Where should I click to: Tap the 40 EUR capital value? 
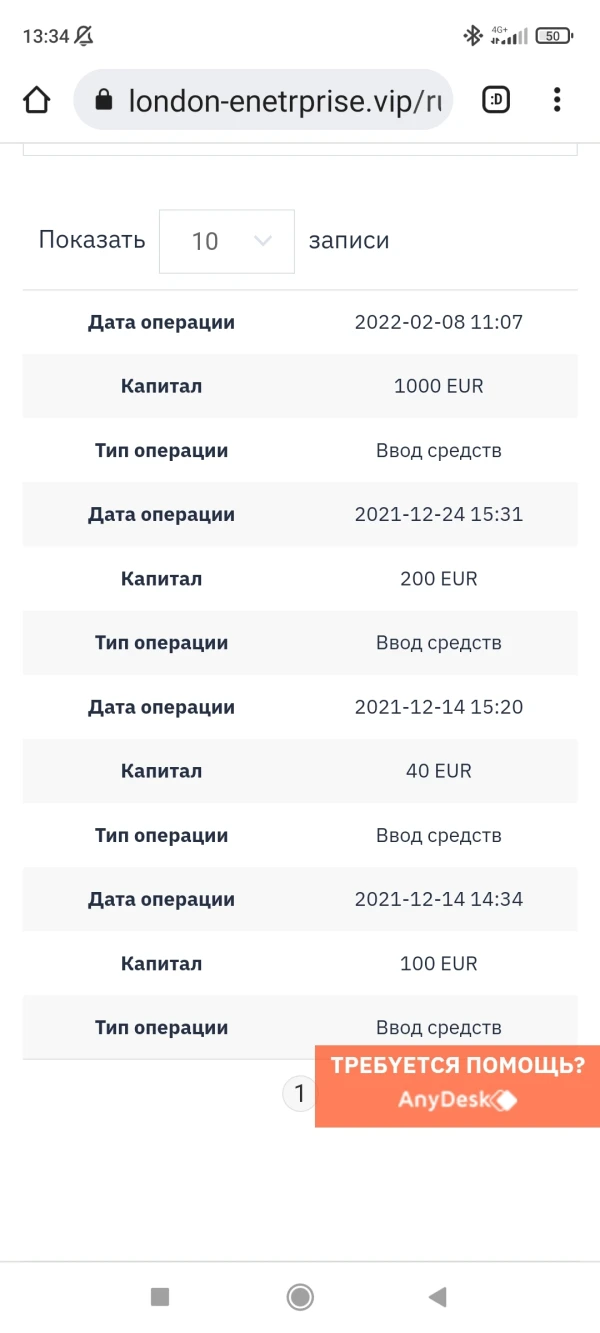[439, 771]
